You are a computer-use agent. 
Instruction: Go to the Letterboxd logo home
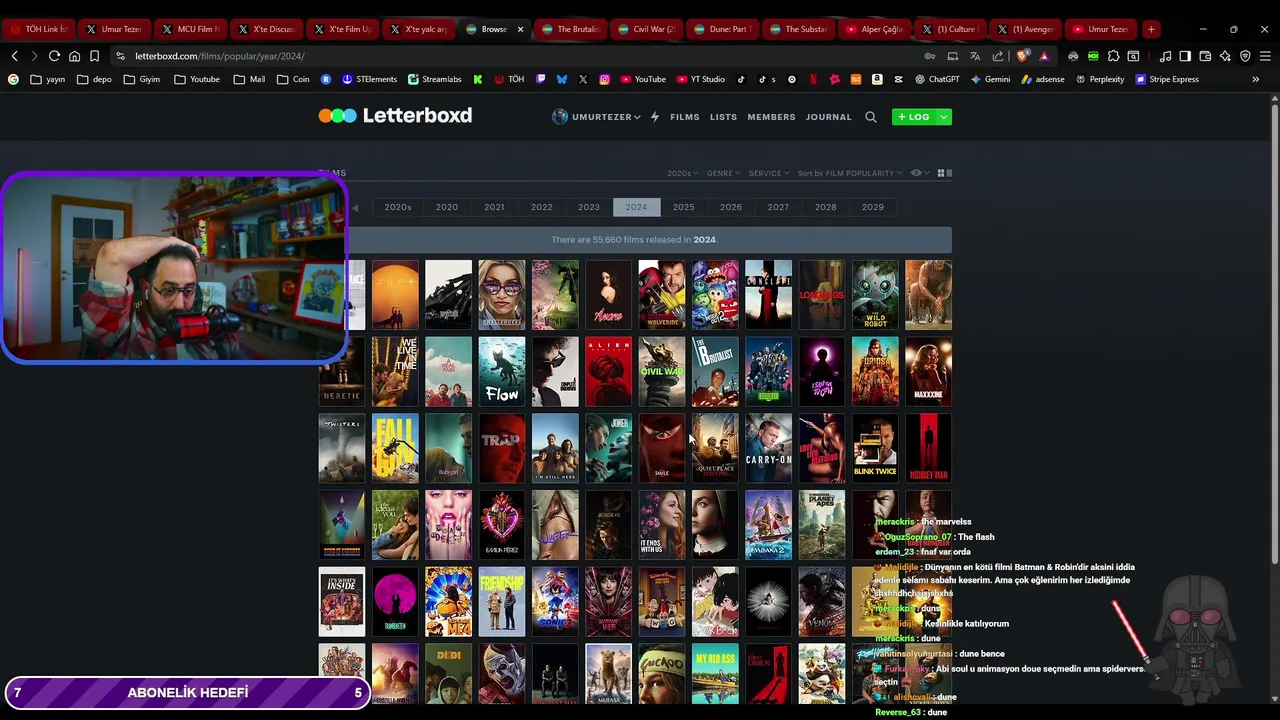(x=395, y=116)
